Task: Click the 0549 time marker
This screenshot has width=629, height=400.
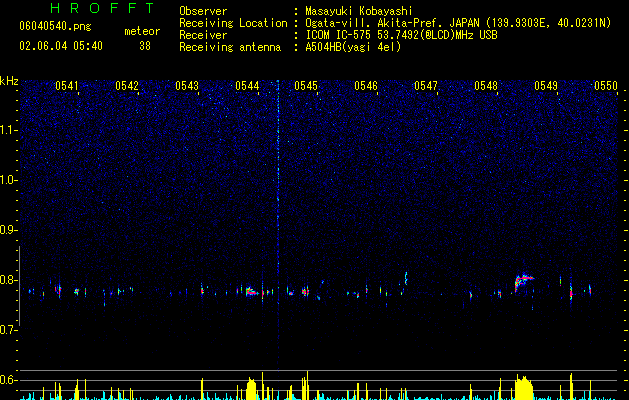Action: 546,86
